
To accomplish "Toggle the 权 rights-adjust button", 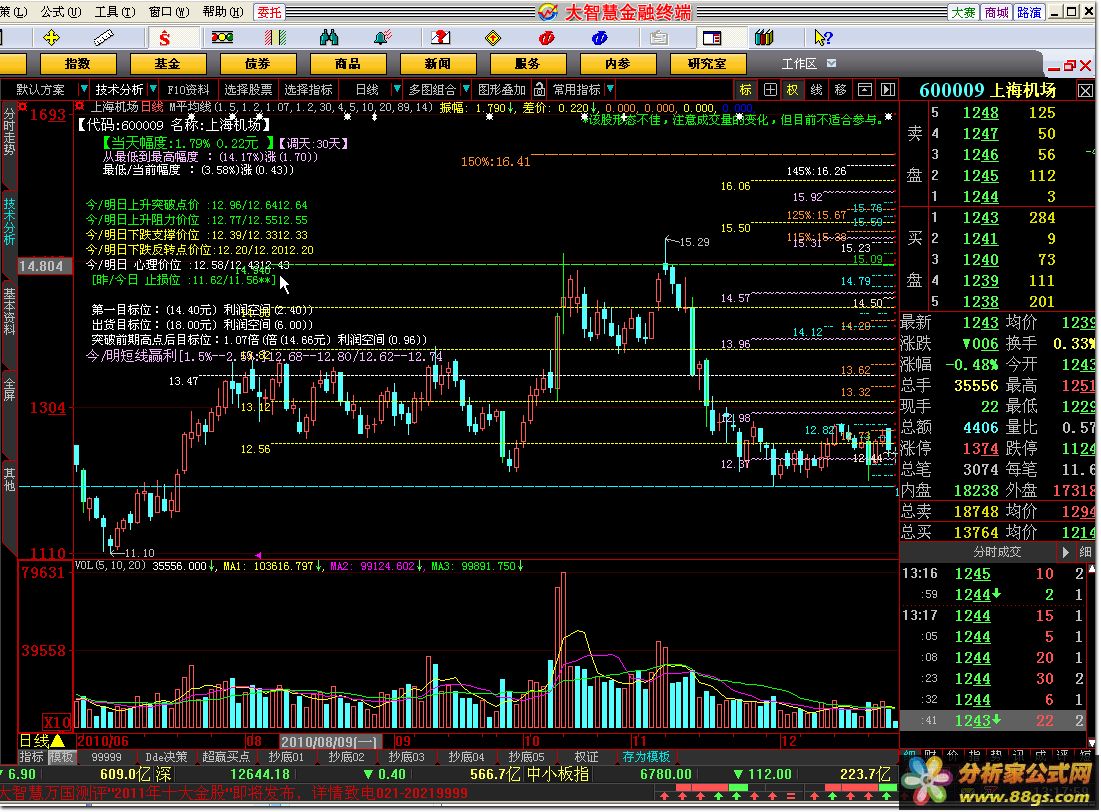I will (793, 89).
